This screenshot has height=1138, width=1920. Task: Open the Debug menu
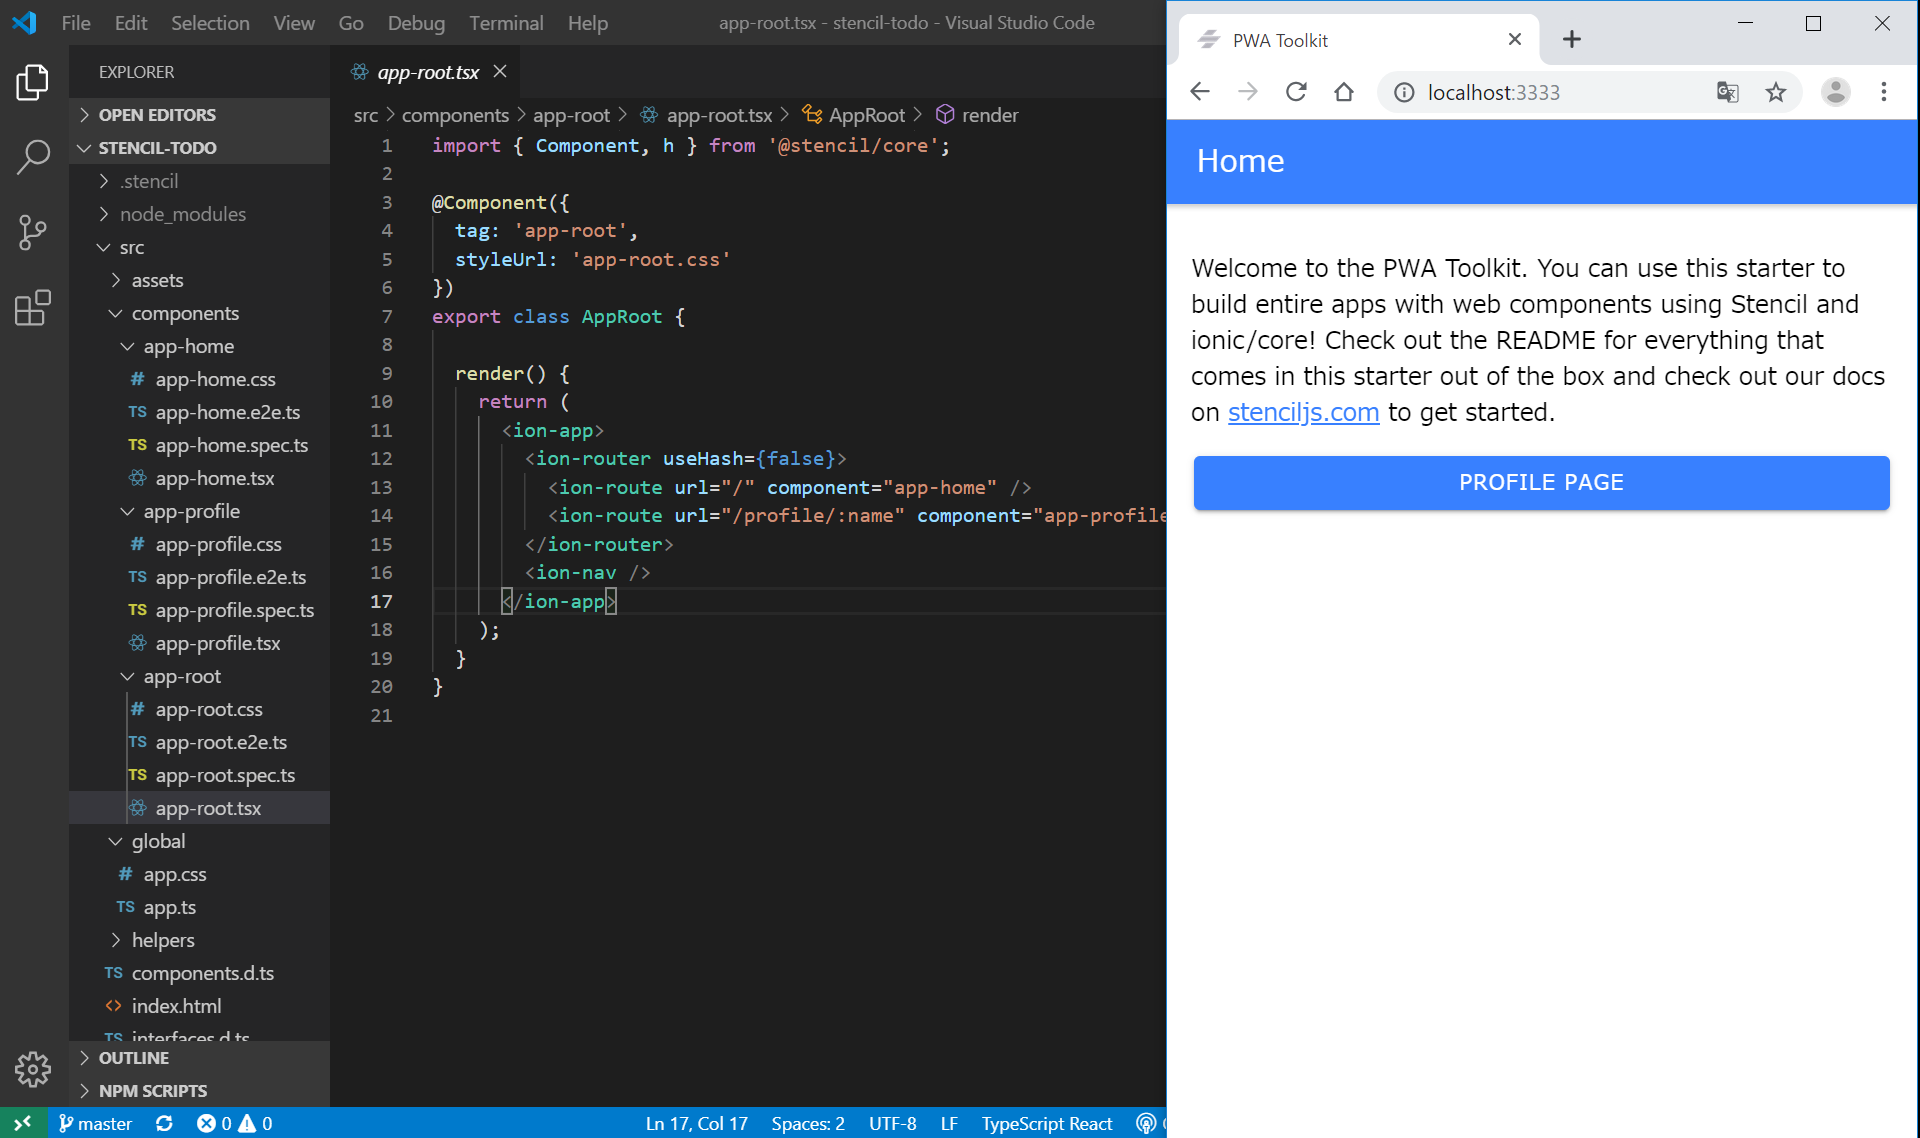[x=416, y=22]
